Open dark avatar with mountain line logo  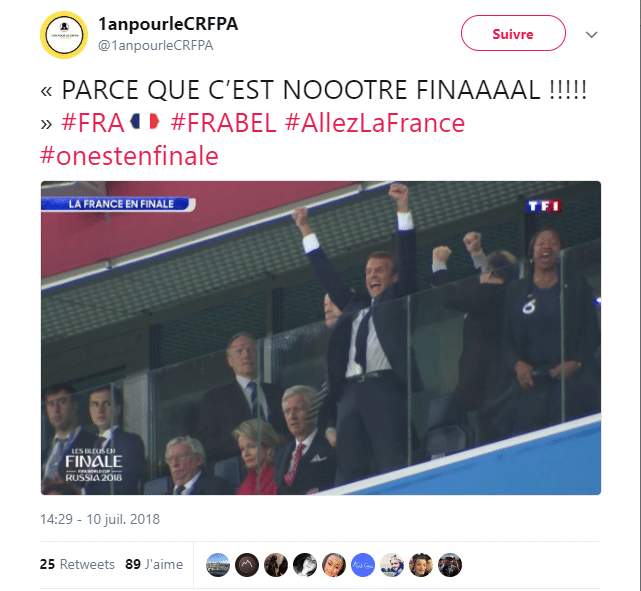pyautogui.click(x=247, y=565)
